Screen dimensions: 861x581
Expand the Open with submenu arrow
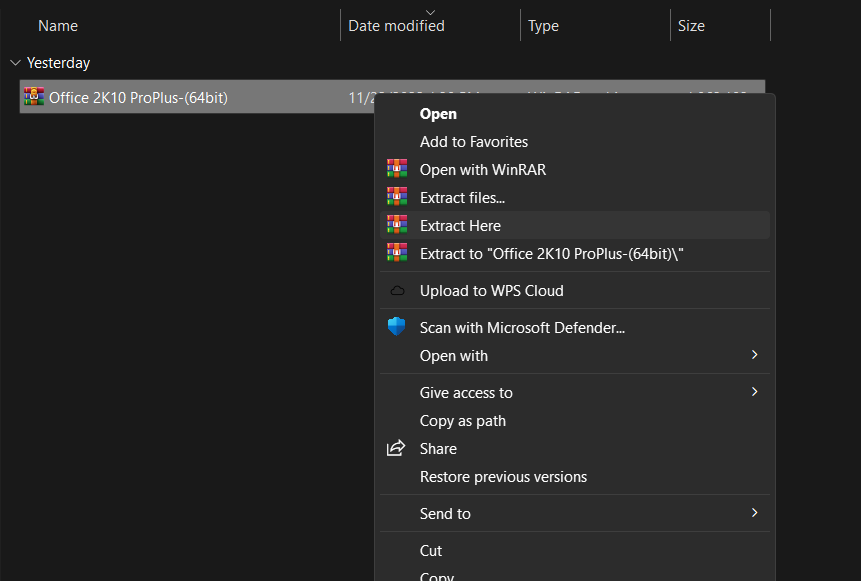pyautogui.click(x=754, y=355)
